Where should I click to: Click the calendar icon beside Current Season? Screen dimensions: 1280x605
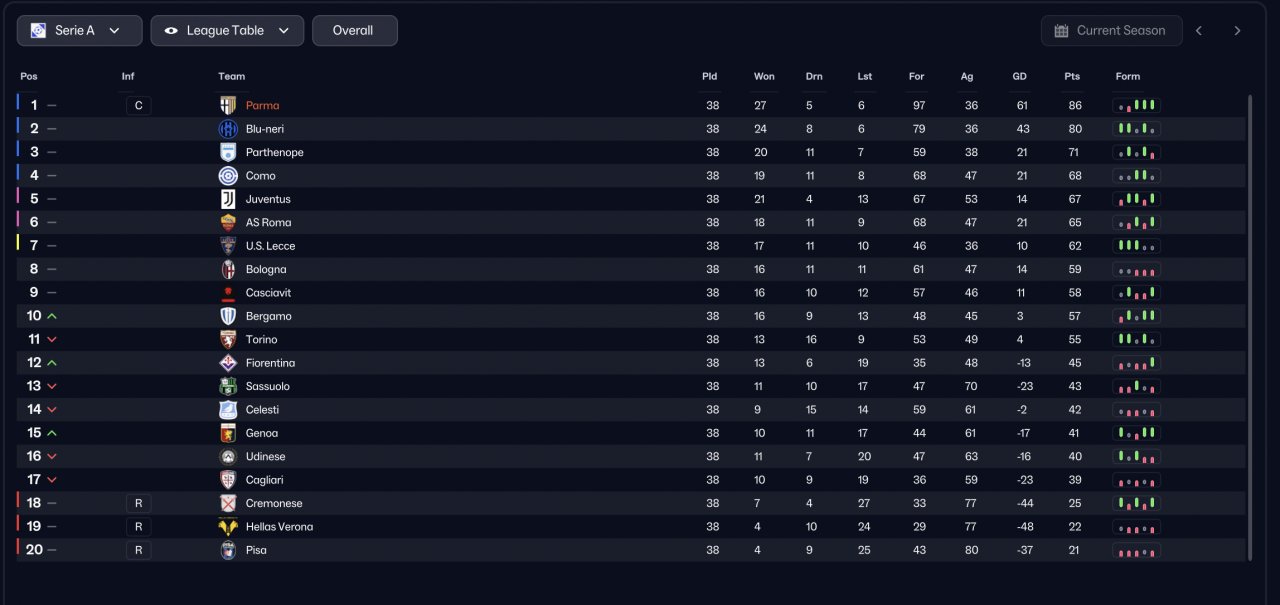pos(1061,31)
